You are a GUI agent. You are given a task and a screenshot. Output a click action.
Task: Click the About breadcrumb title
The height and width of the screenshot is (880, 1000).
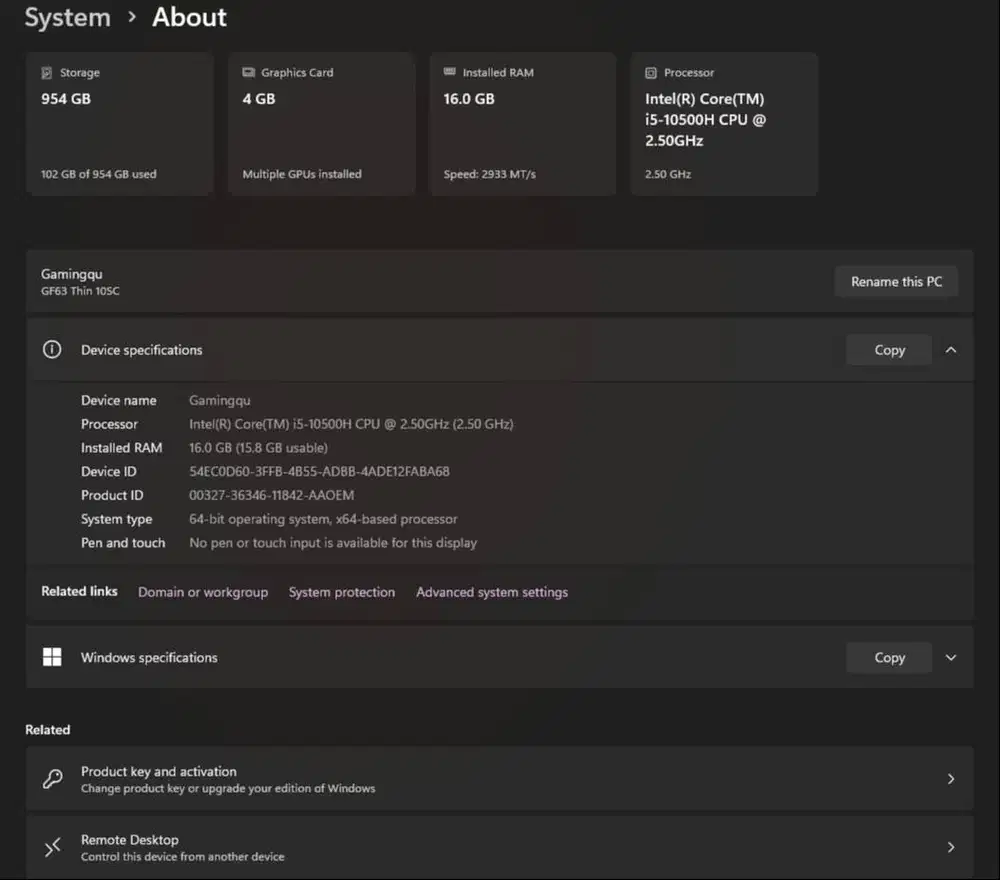tap(189, 17)
